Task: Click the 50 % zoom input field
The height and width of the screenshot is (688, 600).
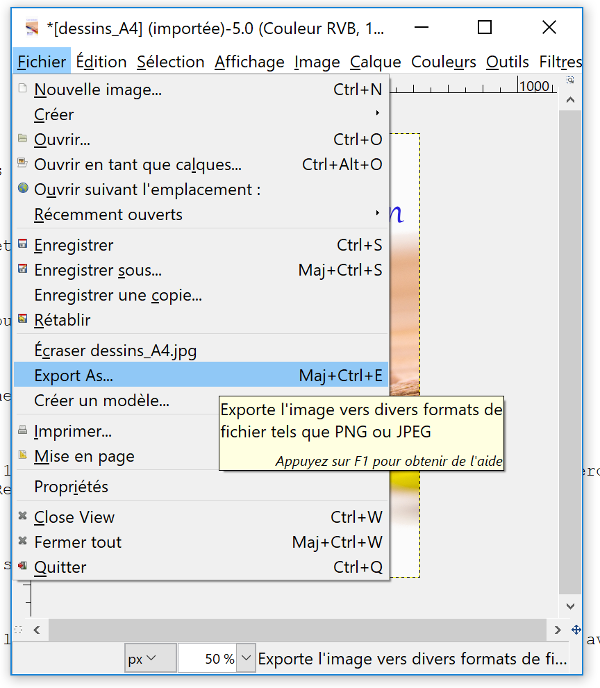Action: (x=208, y=658)
